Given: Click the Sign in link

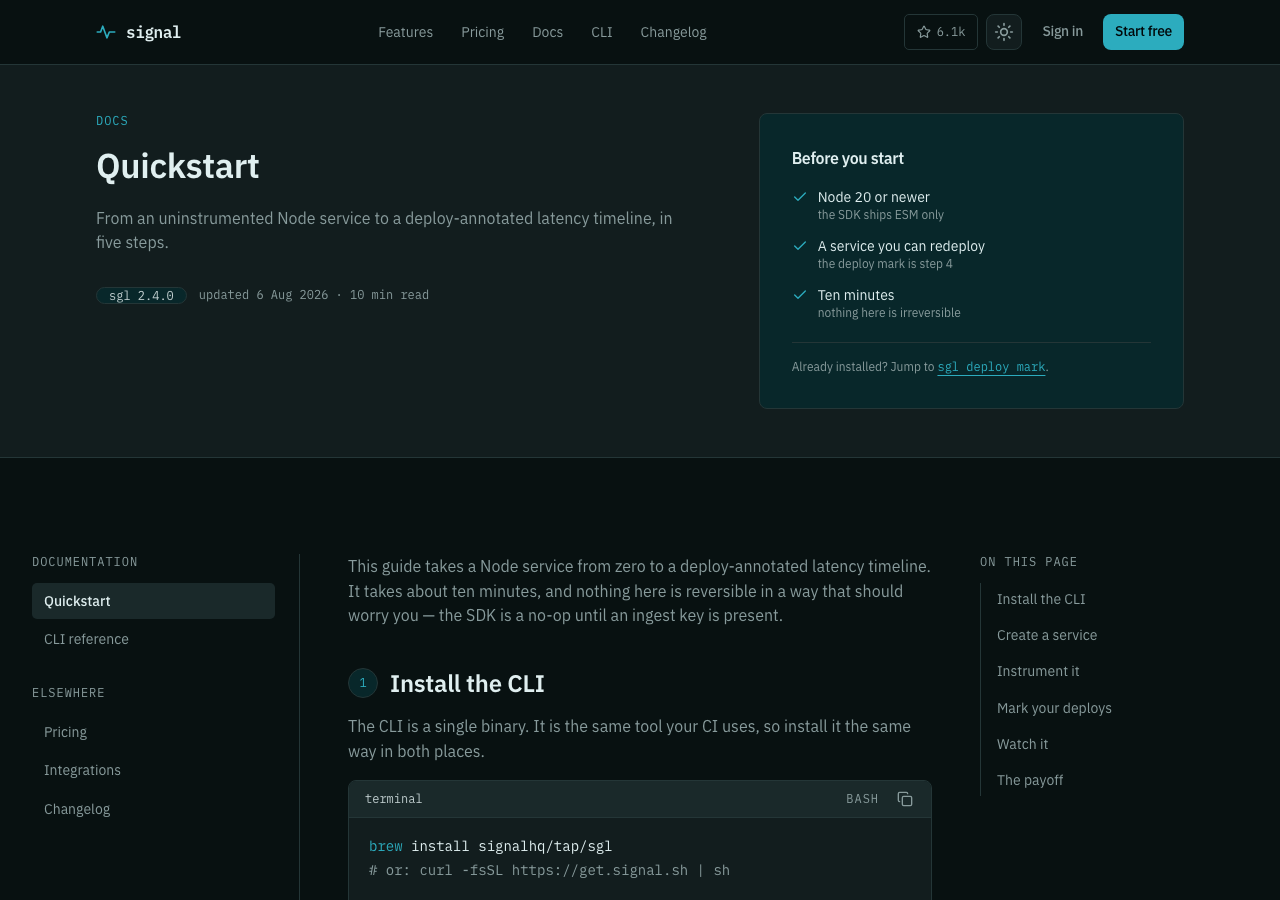Looking at the screenshot, I should [1062, 32].
